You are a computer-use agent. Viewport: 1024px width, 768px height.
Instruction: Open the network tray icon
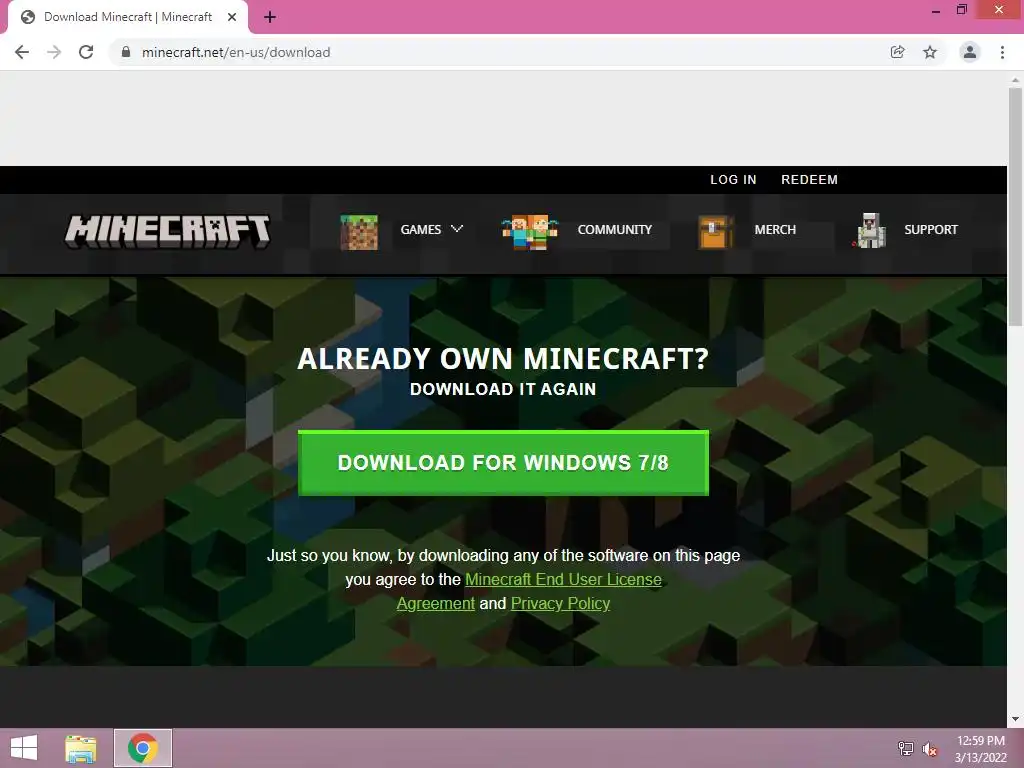pyautogui.click(x=906, y=748)
